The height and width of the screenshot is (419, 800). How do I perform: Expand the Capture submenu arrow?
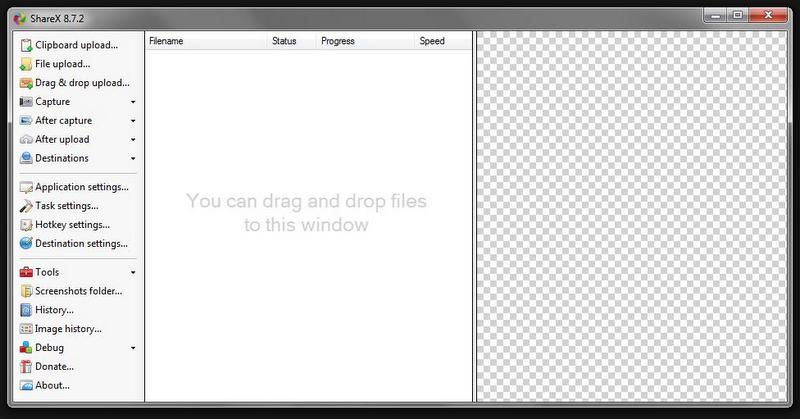(133, 102)
